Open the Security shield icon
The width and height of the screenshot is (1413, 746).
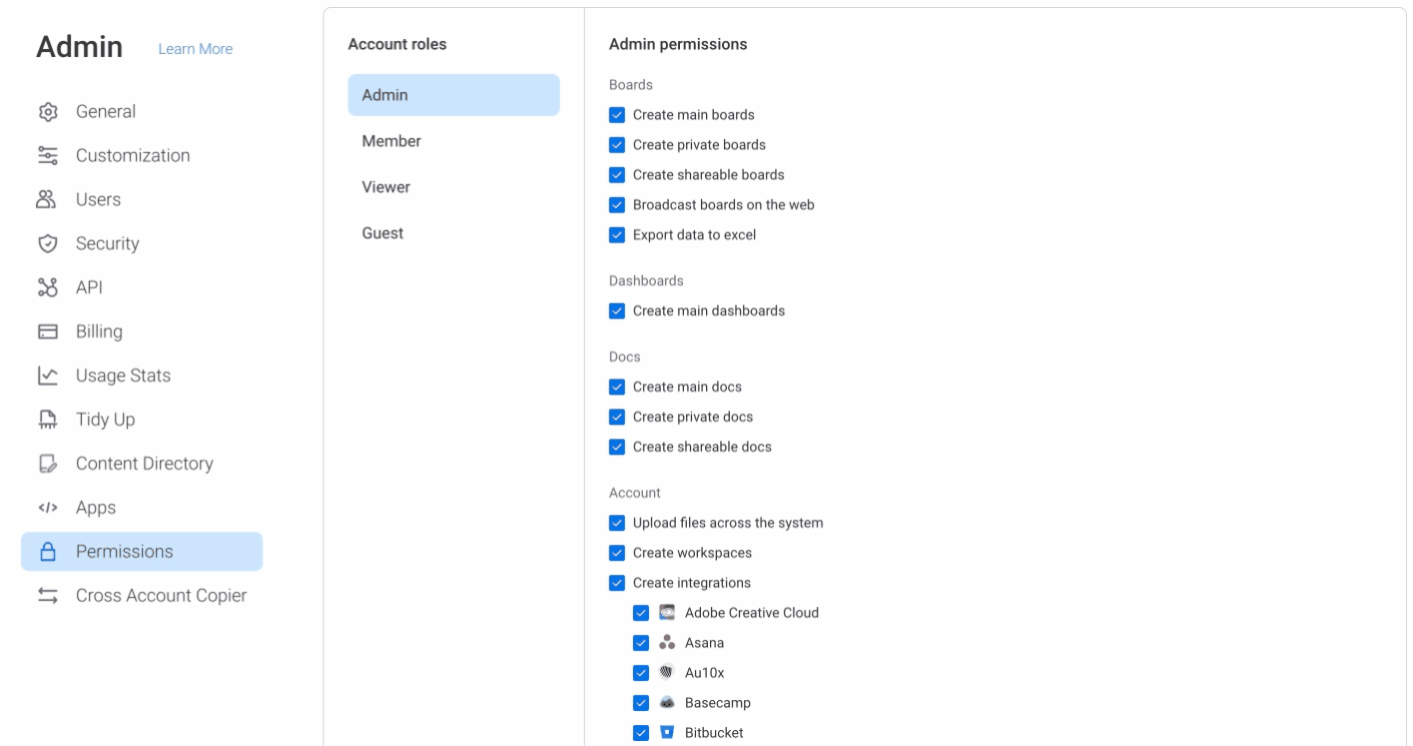[x=47, y=244]
